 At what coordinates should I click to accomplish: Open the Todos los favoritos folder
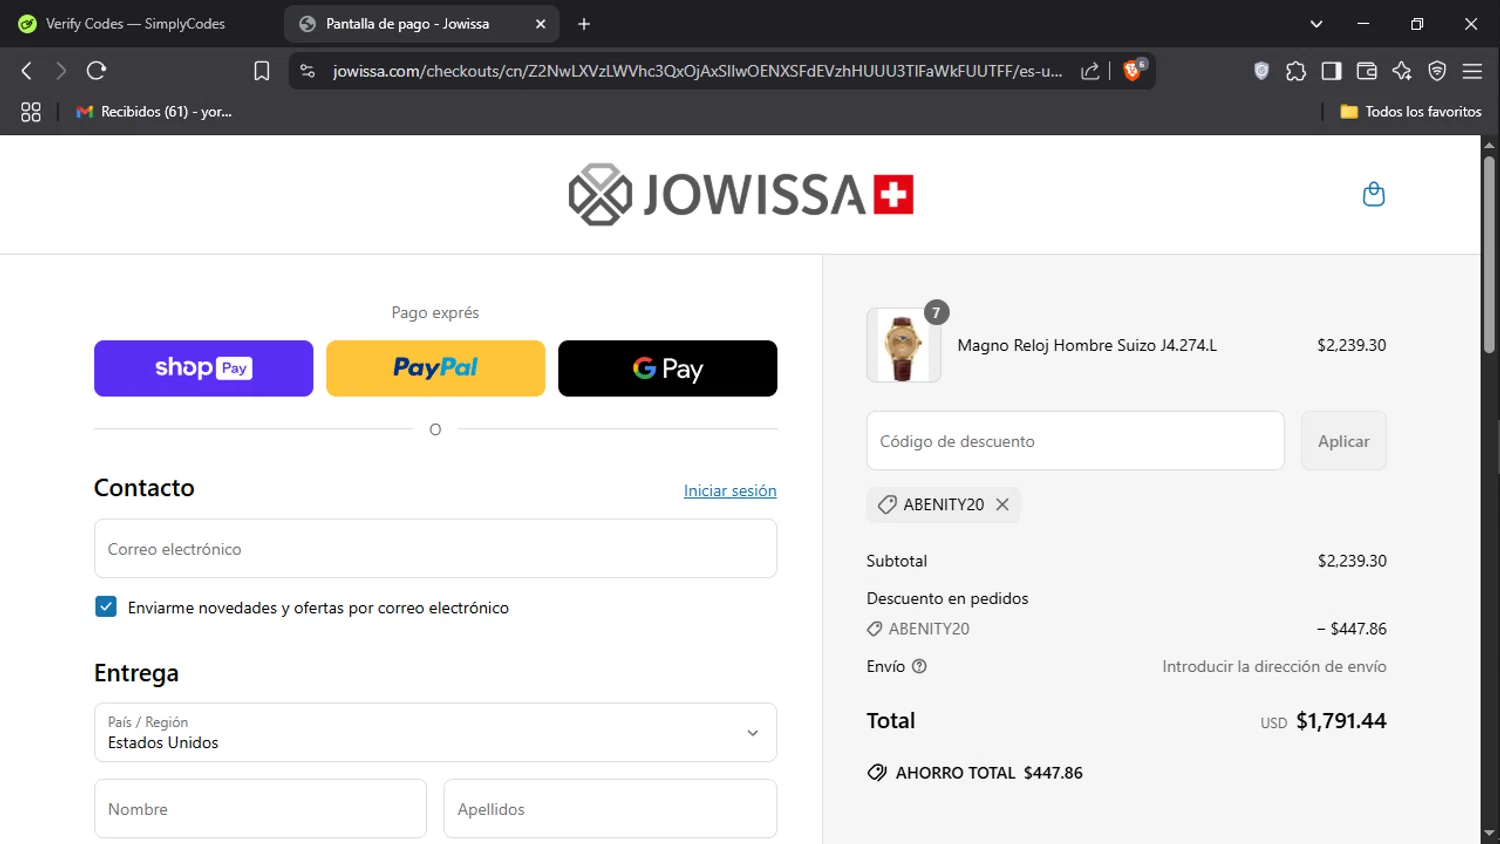(x=1411, y=112)
